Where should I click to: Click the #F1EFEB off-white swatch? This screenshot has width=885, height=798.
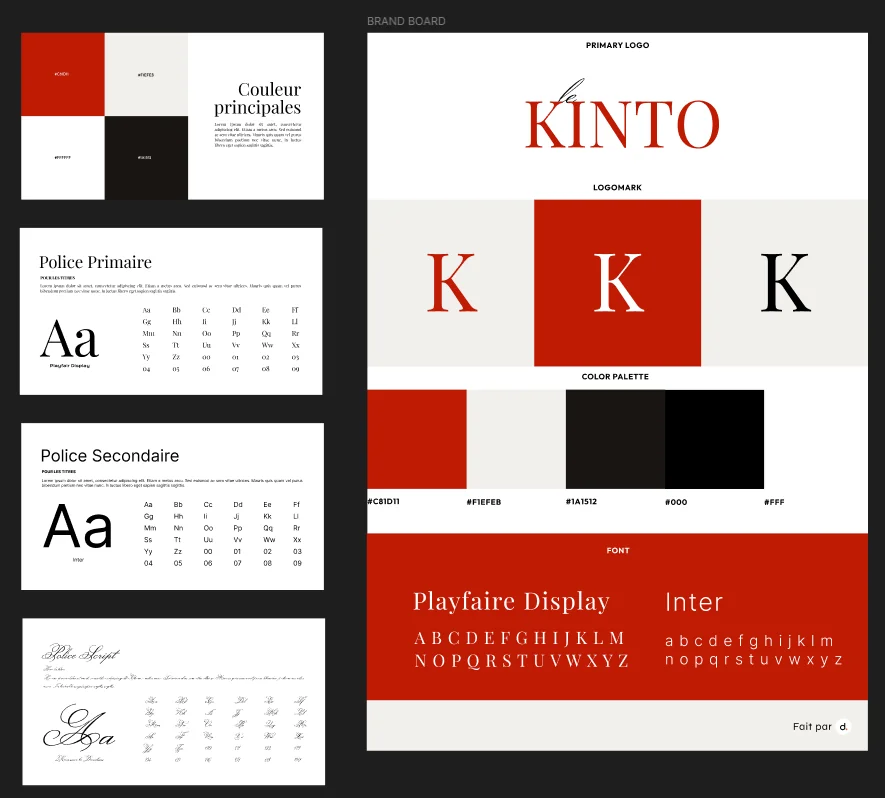coord(516,438)
